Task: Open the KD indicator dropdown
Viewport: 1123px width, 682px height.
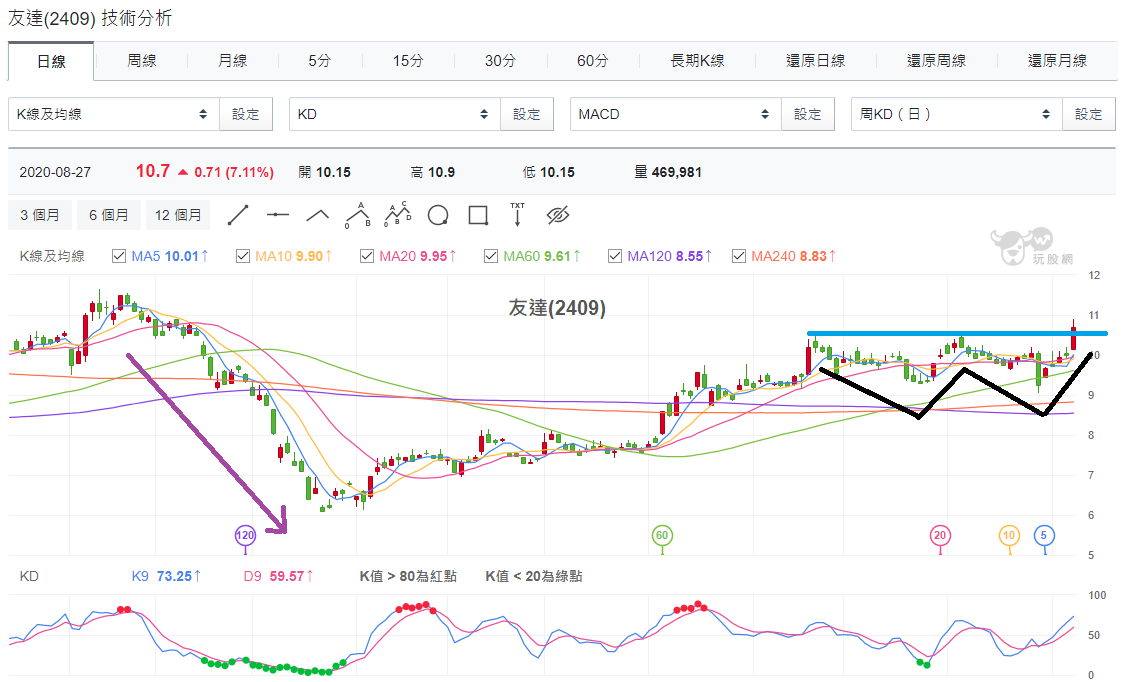Action: [394, 114]
